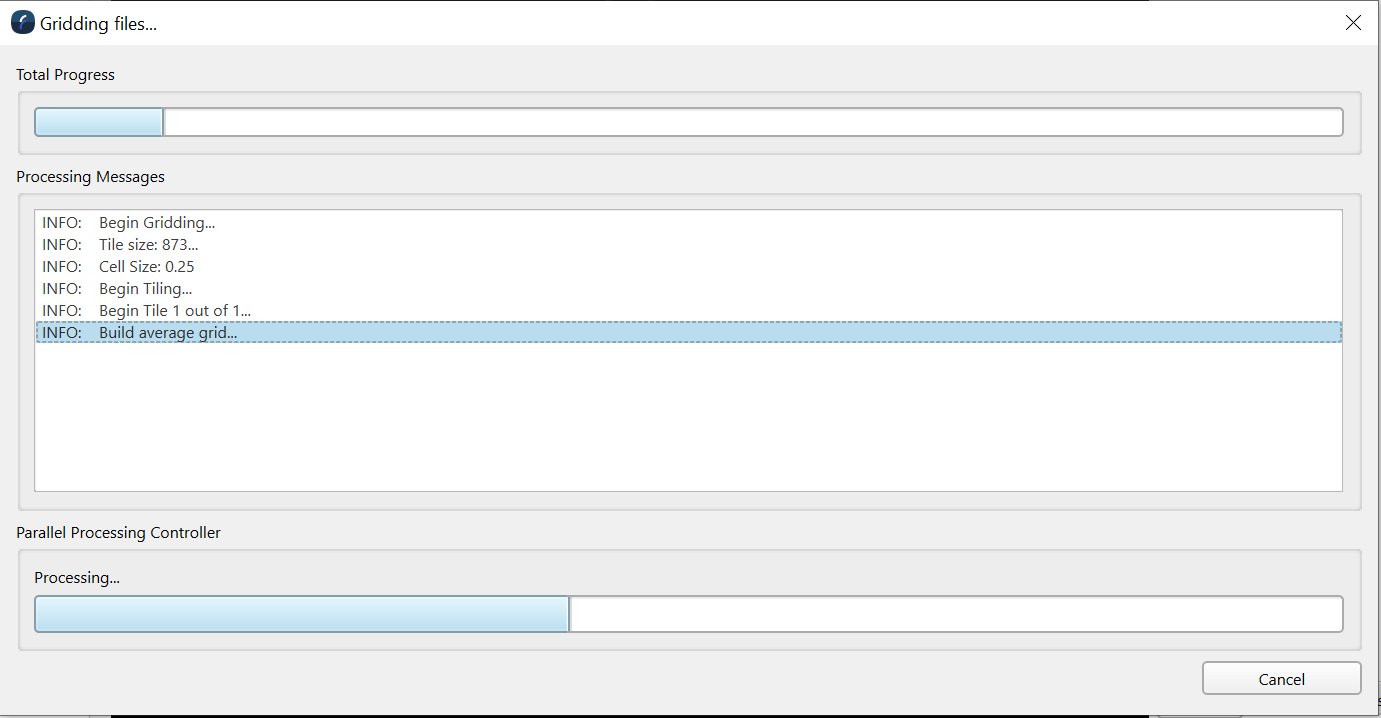
Task: Click the 'Processing Messages' label
Action: 91,177
